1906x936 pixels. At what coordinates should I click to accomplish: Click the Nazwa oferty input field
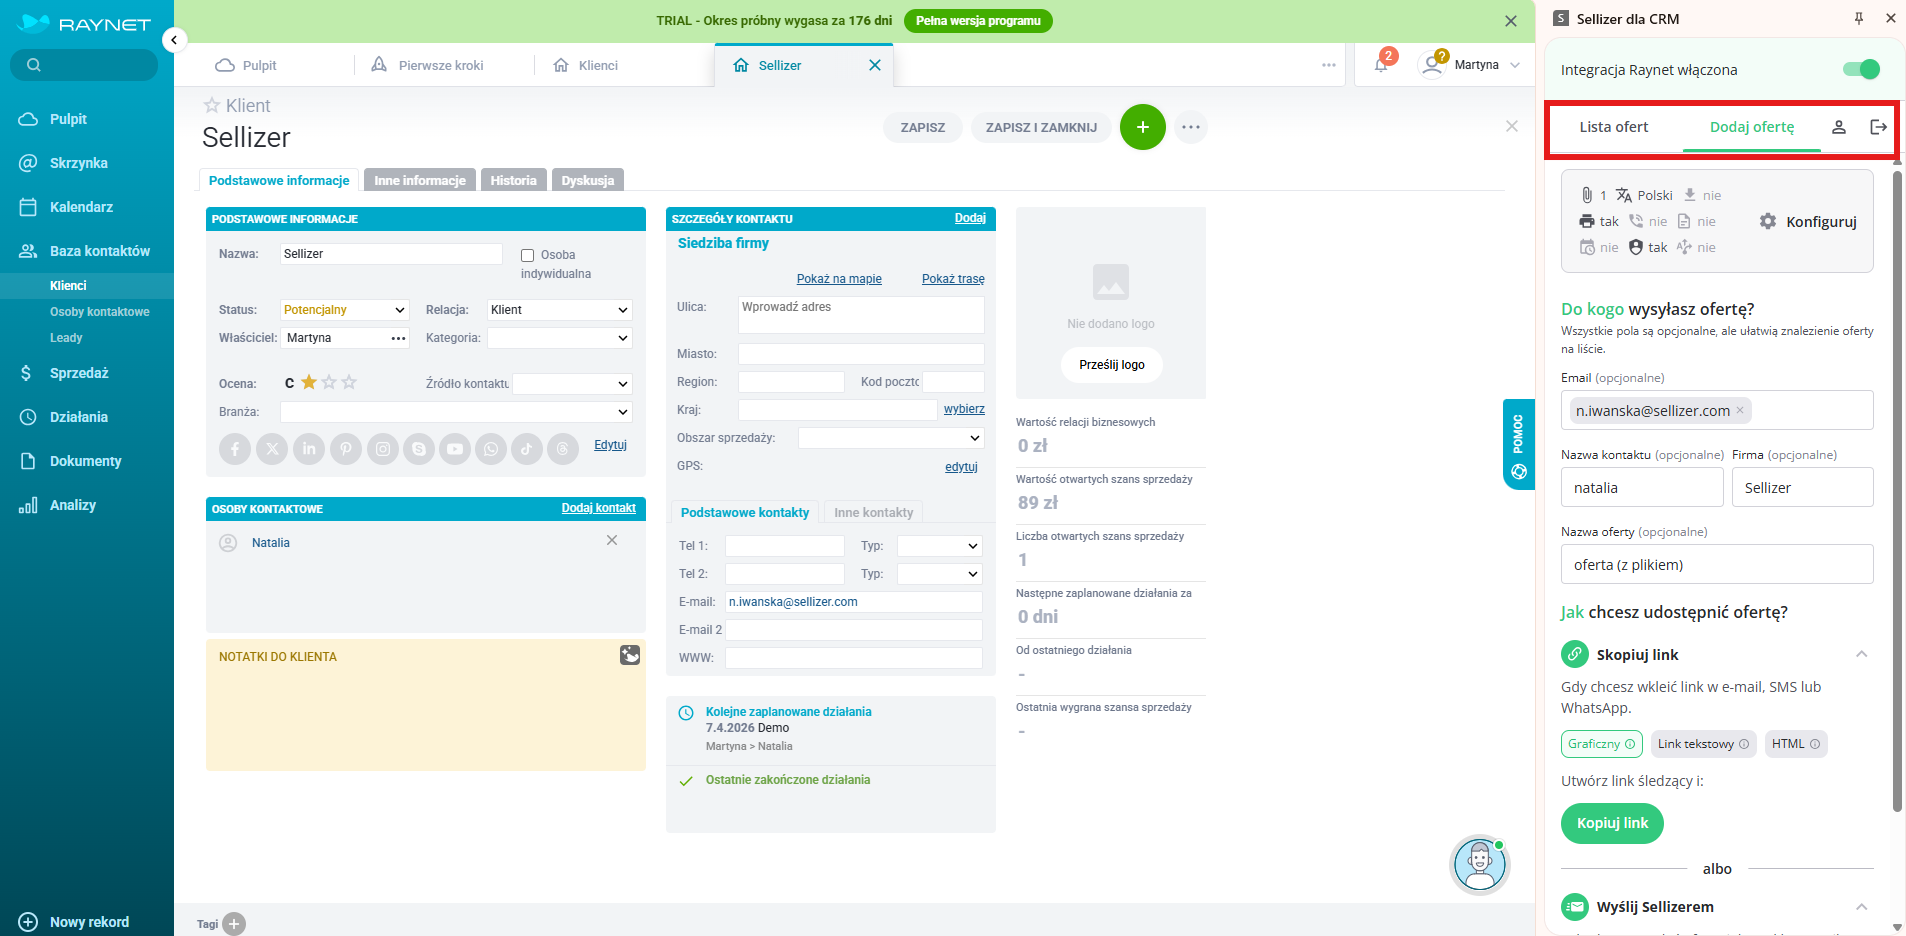(1716, 565)
